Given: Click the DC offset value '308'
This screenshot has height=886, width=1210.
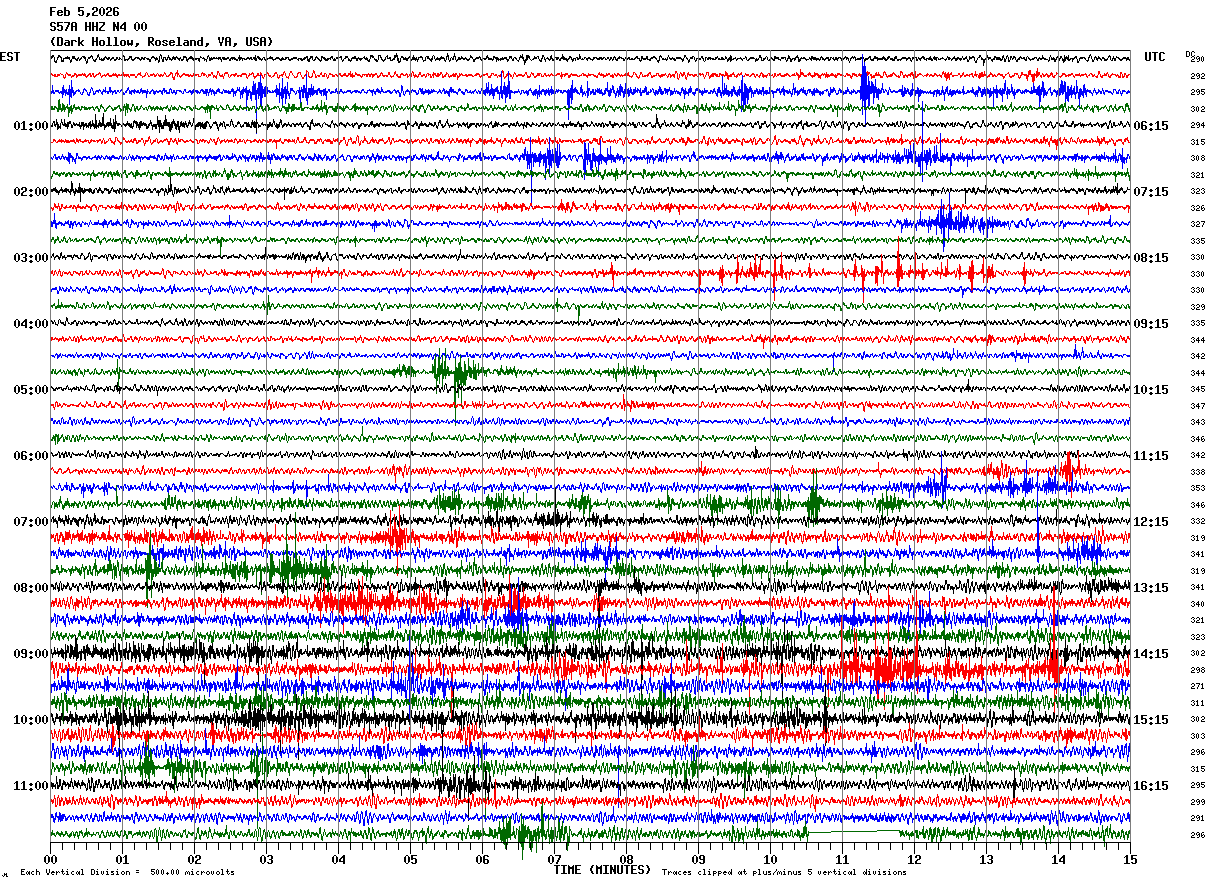Looking at the screenshot, I should [1197, 158].
